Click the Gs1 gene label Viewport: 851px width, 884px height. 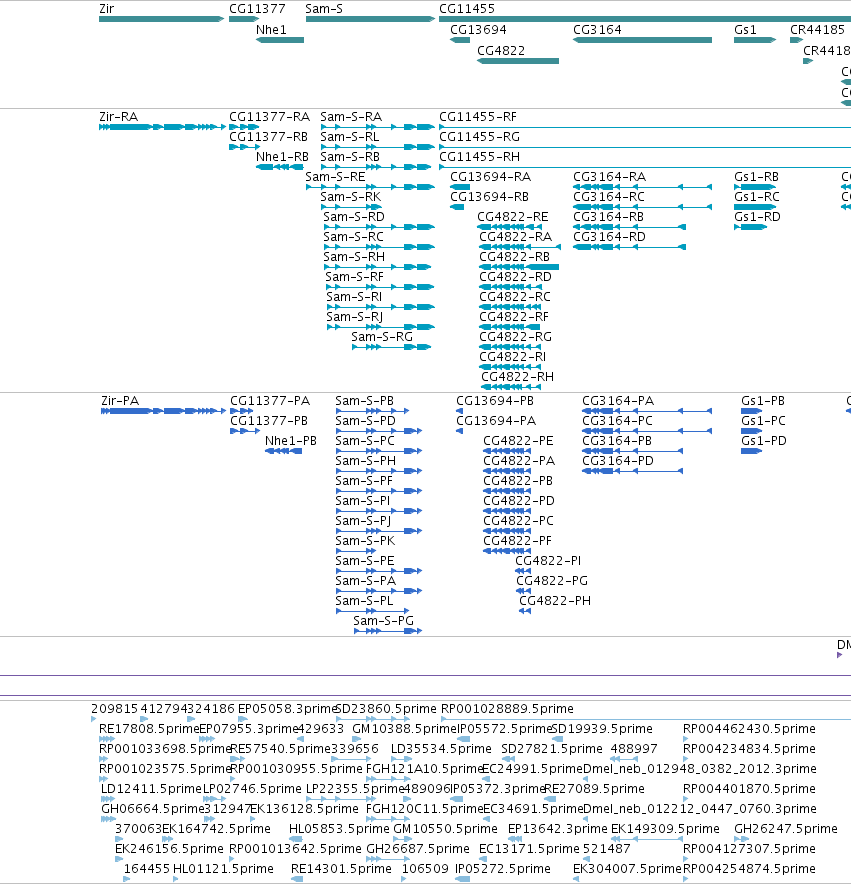coord(745,29)
